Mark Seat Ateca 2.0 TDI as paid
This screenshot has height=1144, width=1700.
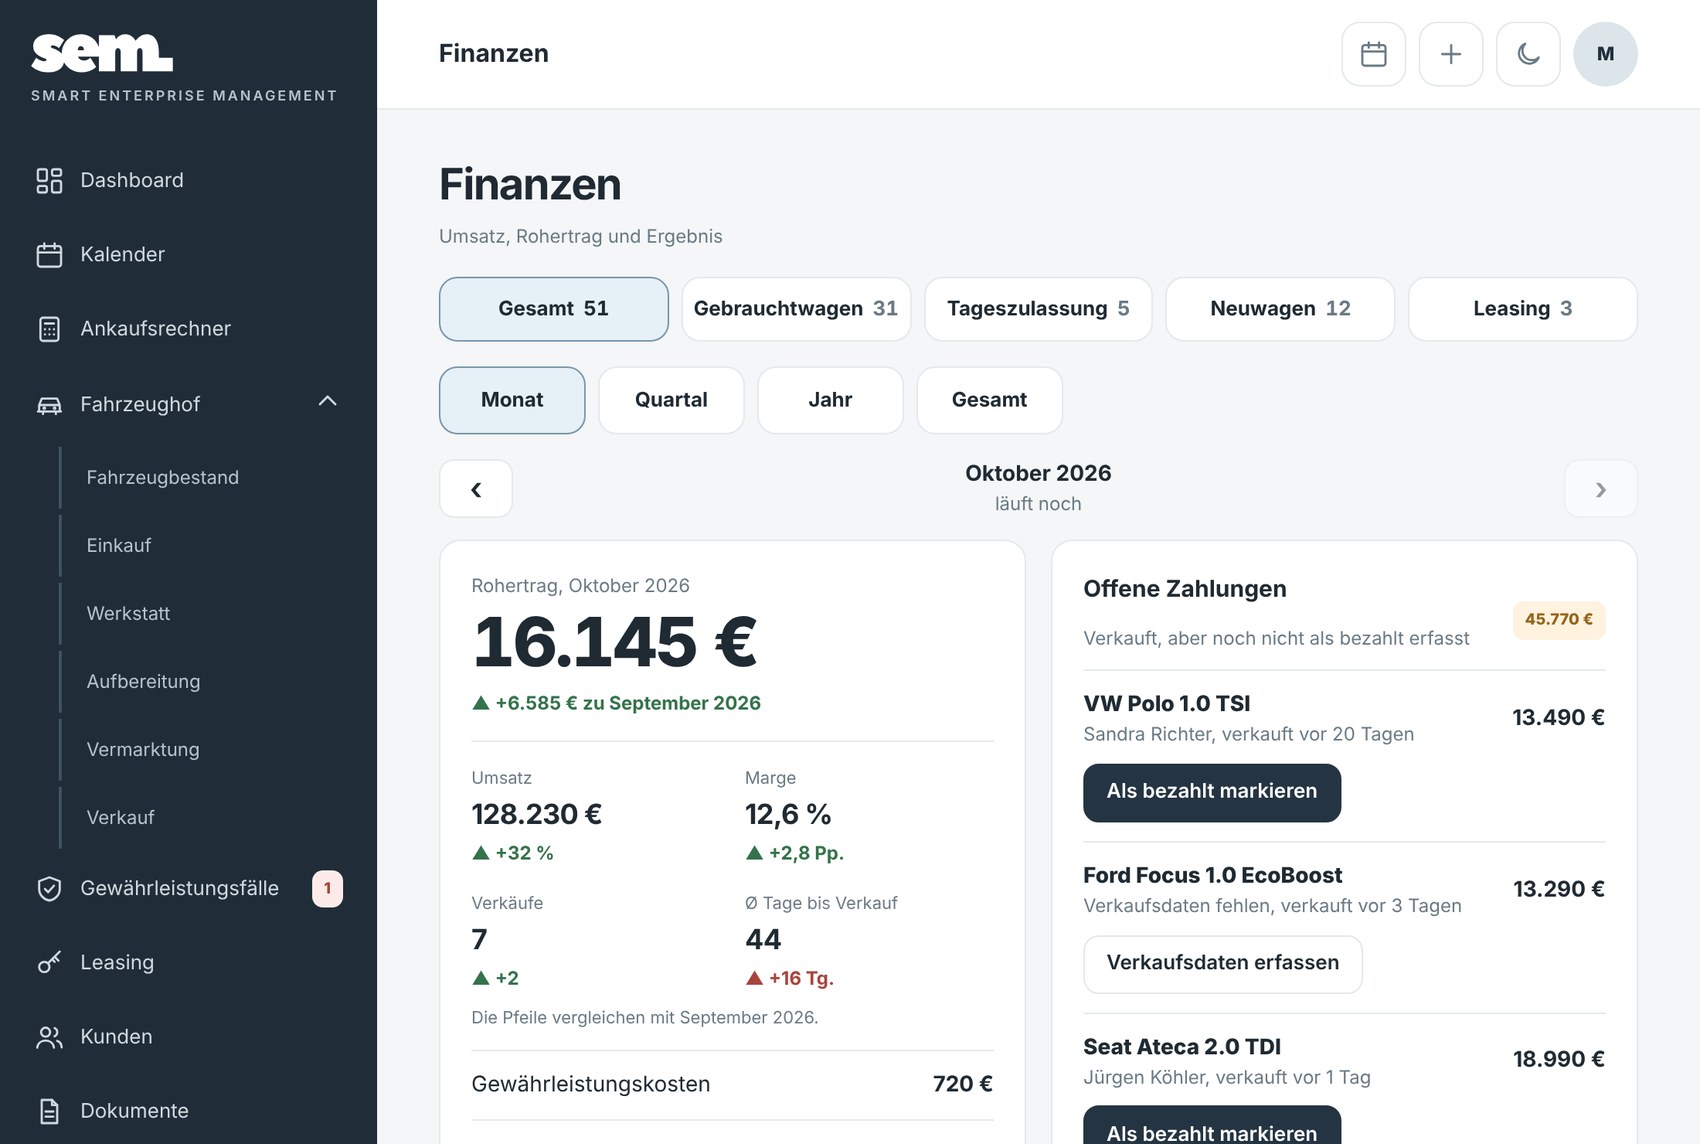pyautogui.click(x=1212, y=1127)
